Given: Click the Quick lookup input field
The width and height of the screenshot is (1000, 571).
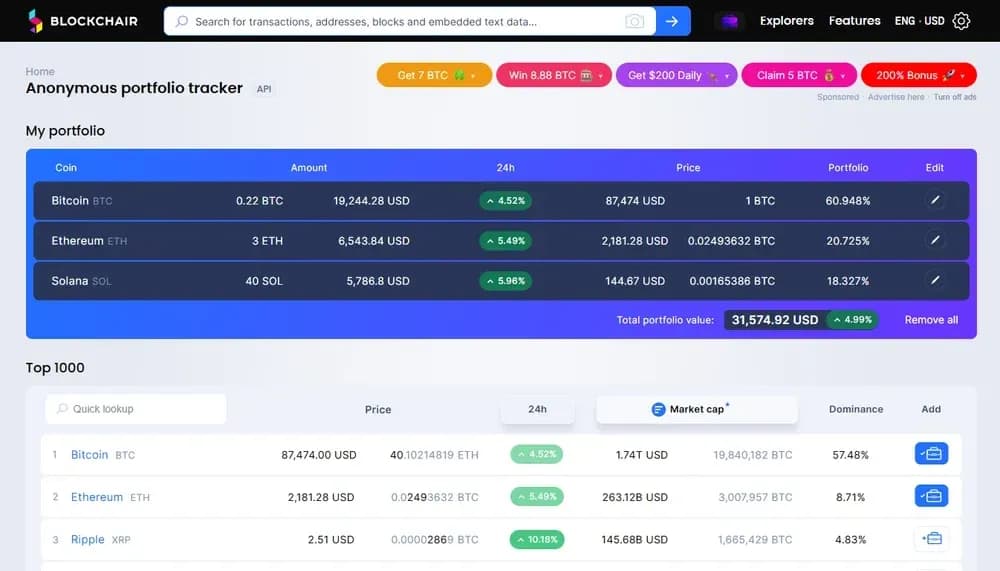Looking at the screenshot, I should coord(135,409).
